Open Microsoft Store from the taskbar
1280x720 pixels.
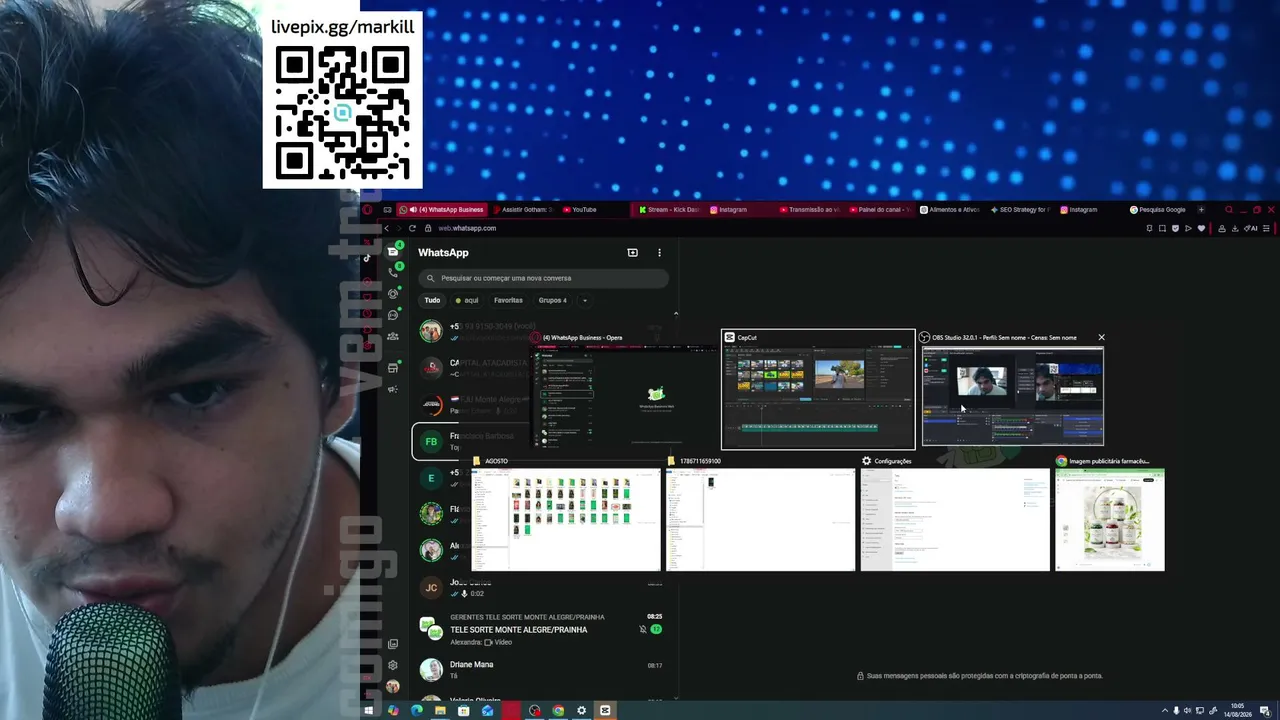pyautogui.click(x=464, y=711)
